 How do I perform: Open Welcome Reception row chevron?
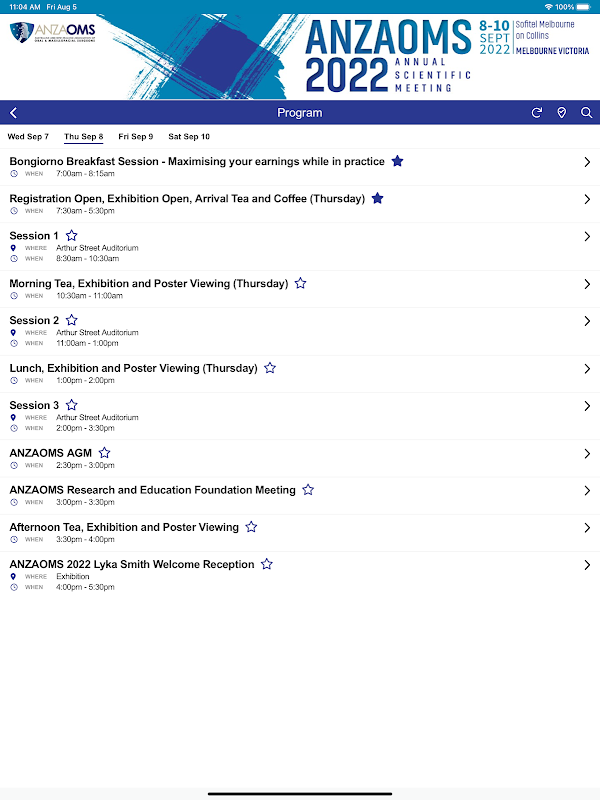(587, 565)
